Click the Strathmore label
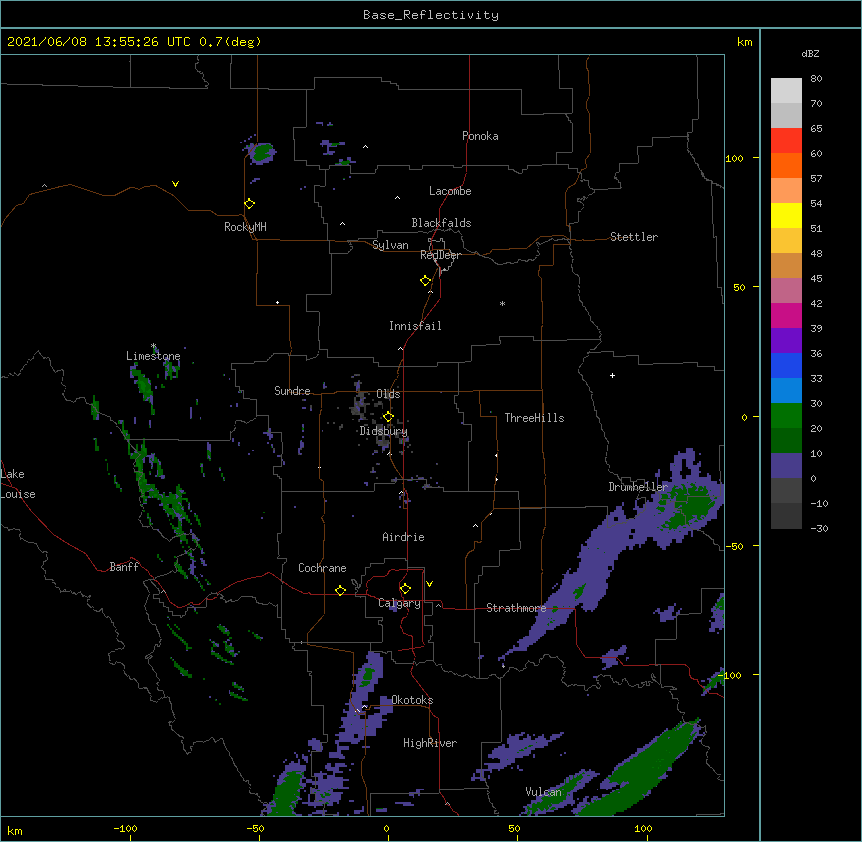Screen dimensions: 862x842 516,608
